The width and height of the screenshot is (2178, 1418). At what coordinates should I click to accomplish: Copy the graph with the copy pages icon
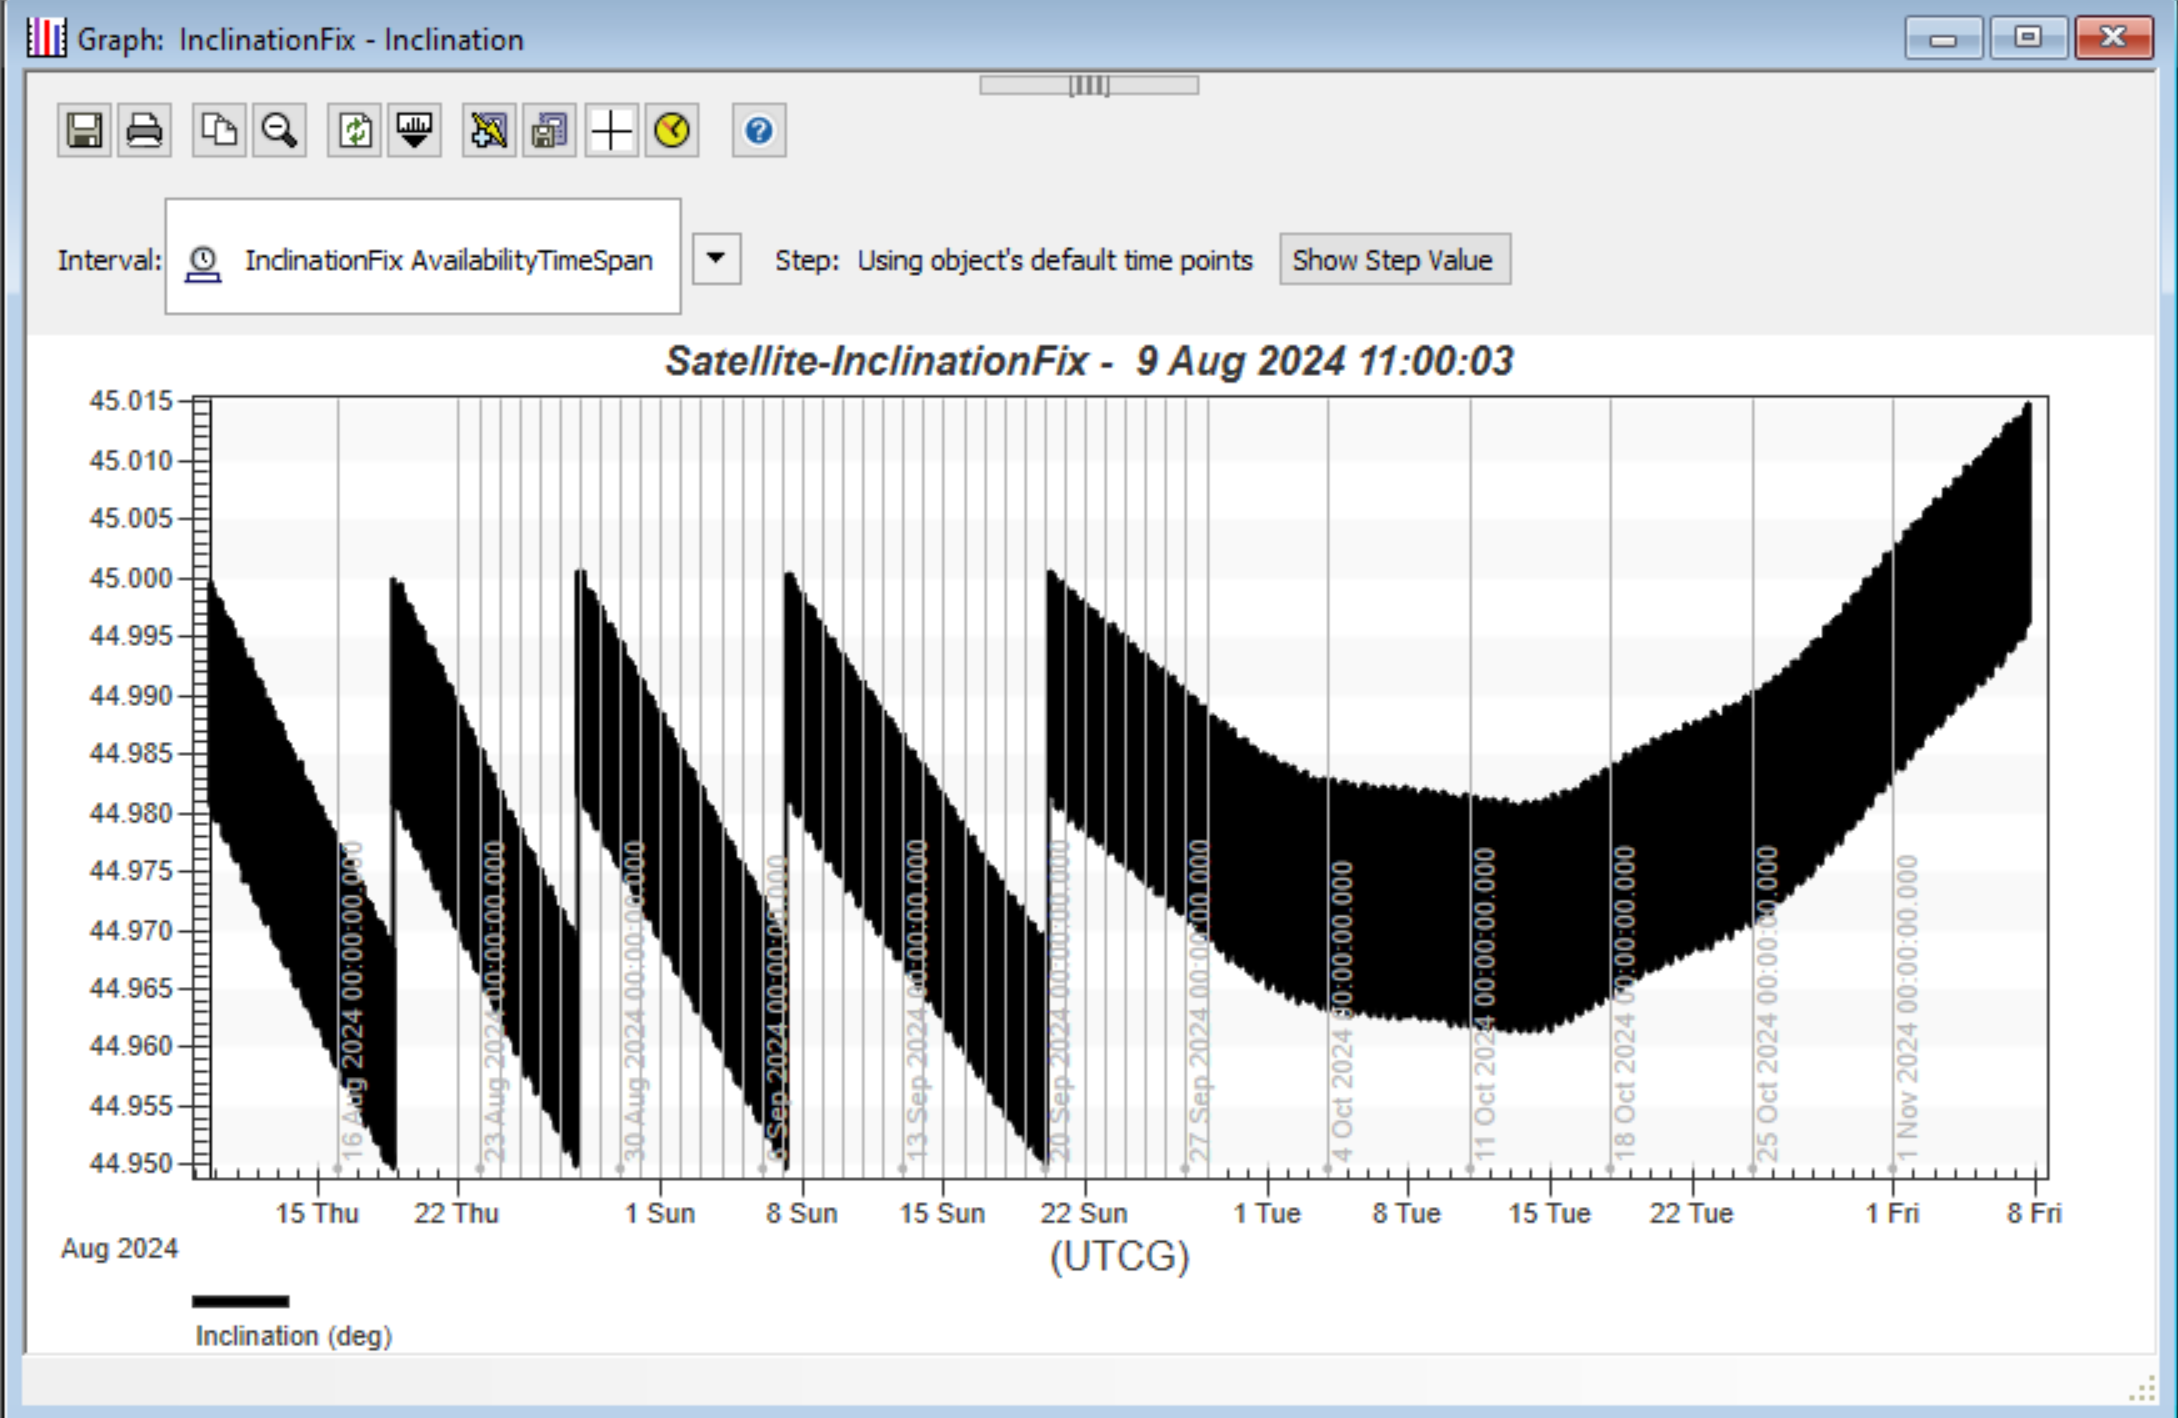point(219,131)
